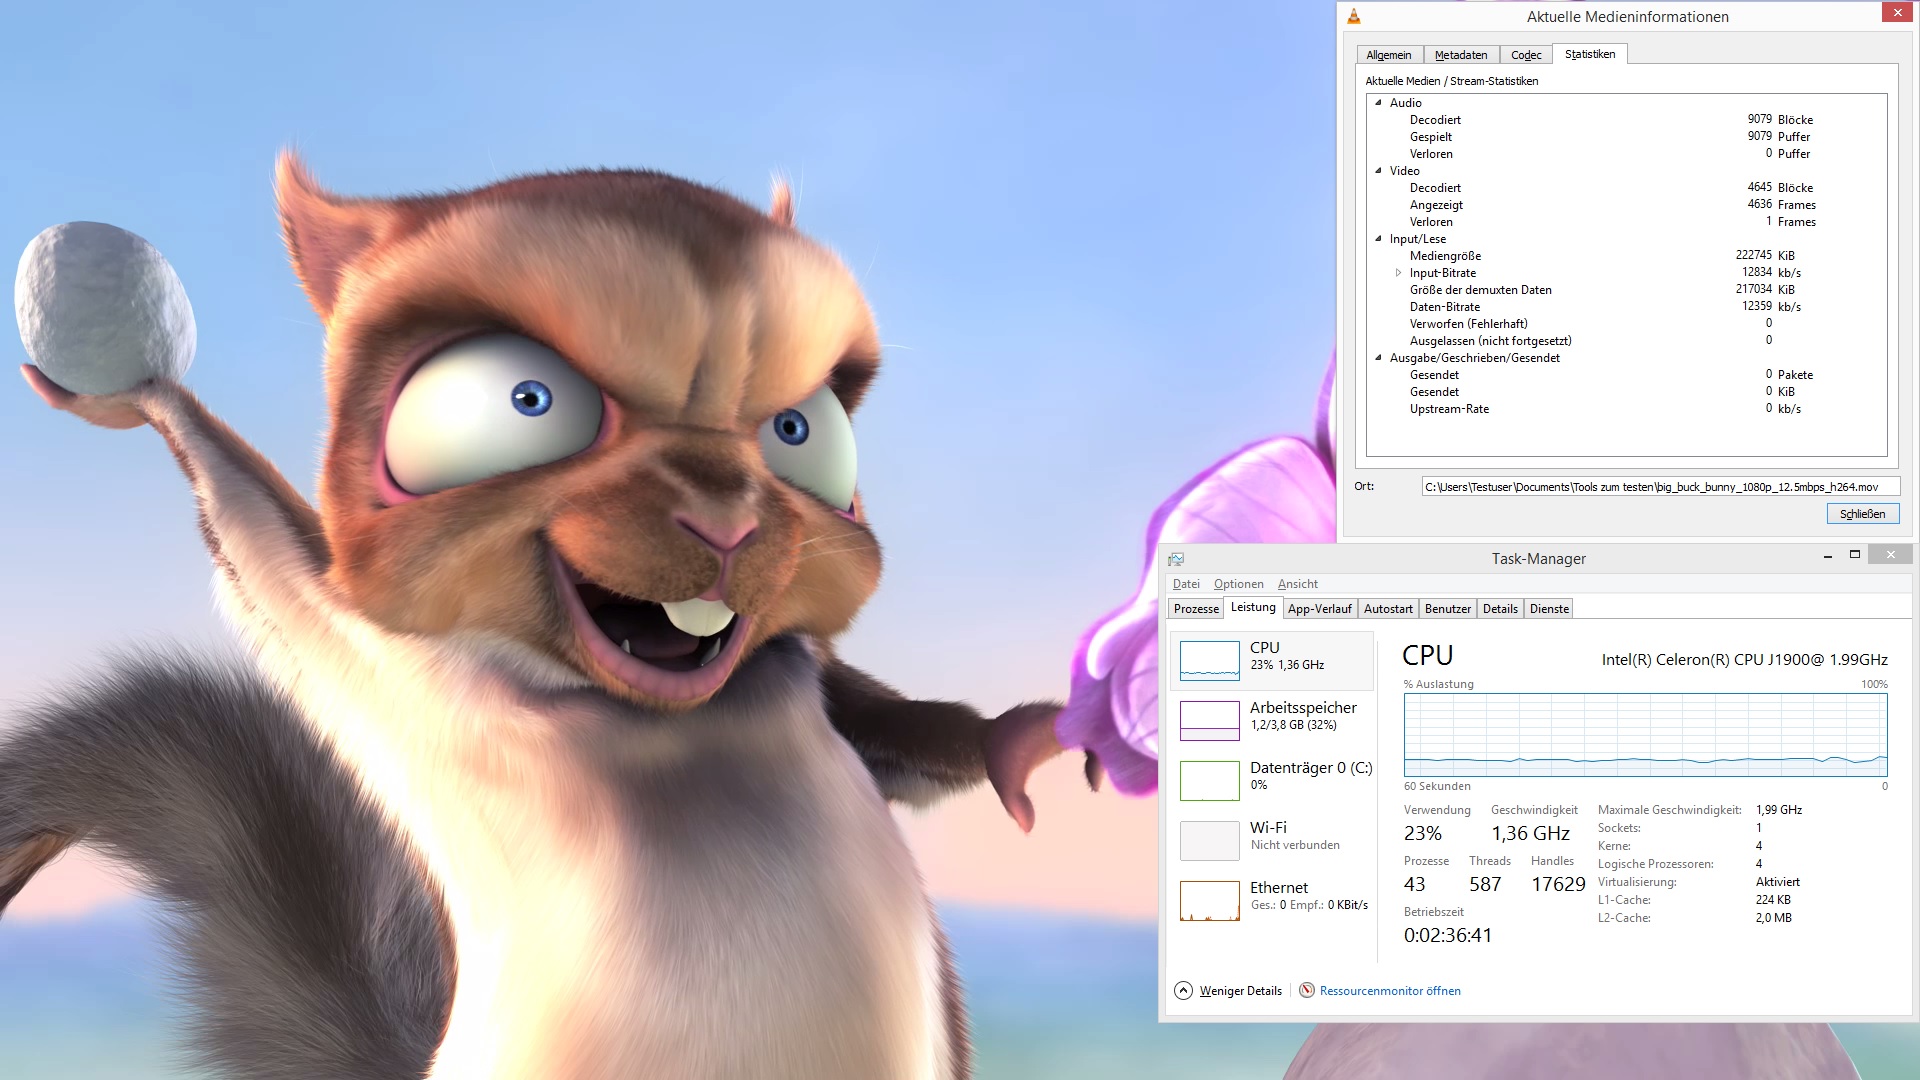
Task: Select the CPU usage thumbnail graph
Action: 1209,661
